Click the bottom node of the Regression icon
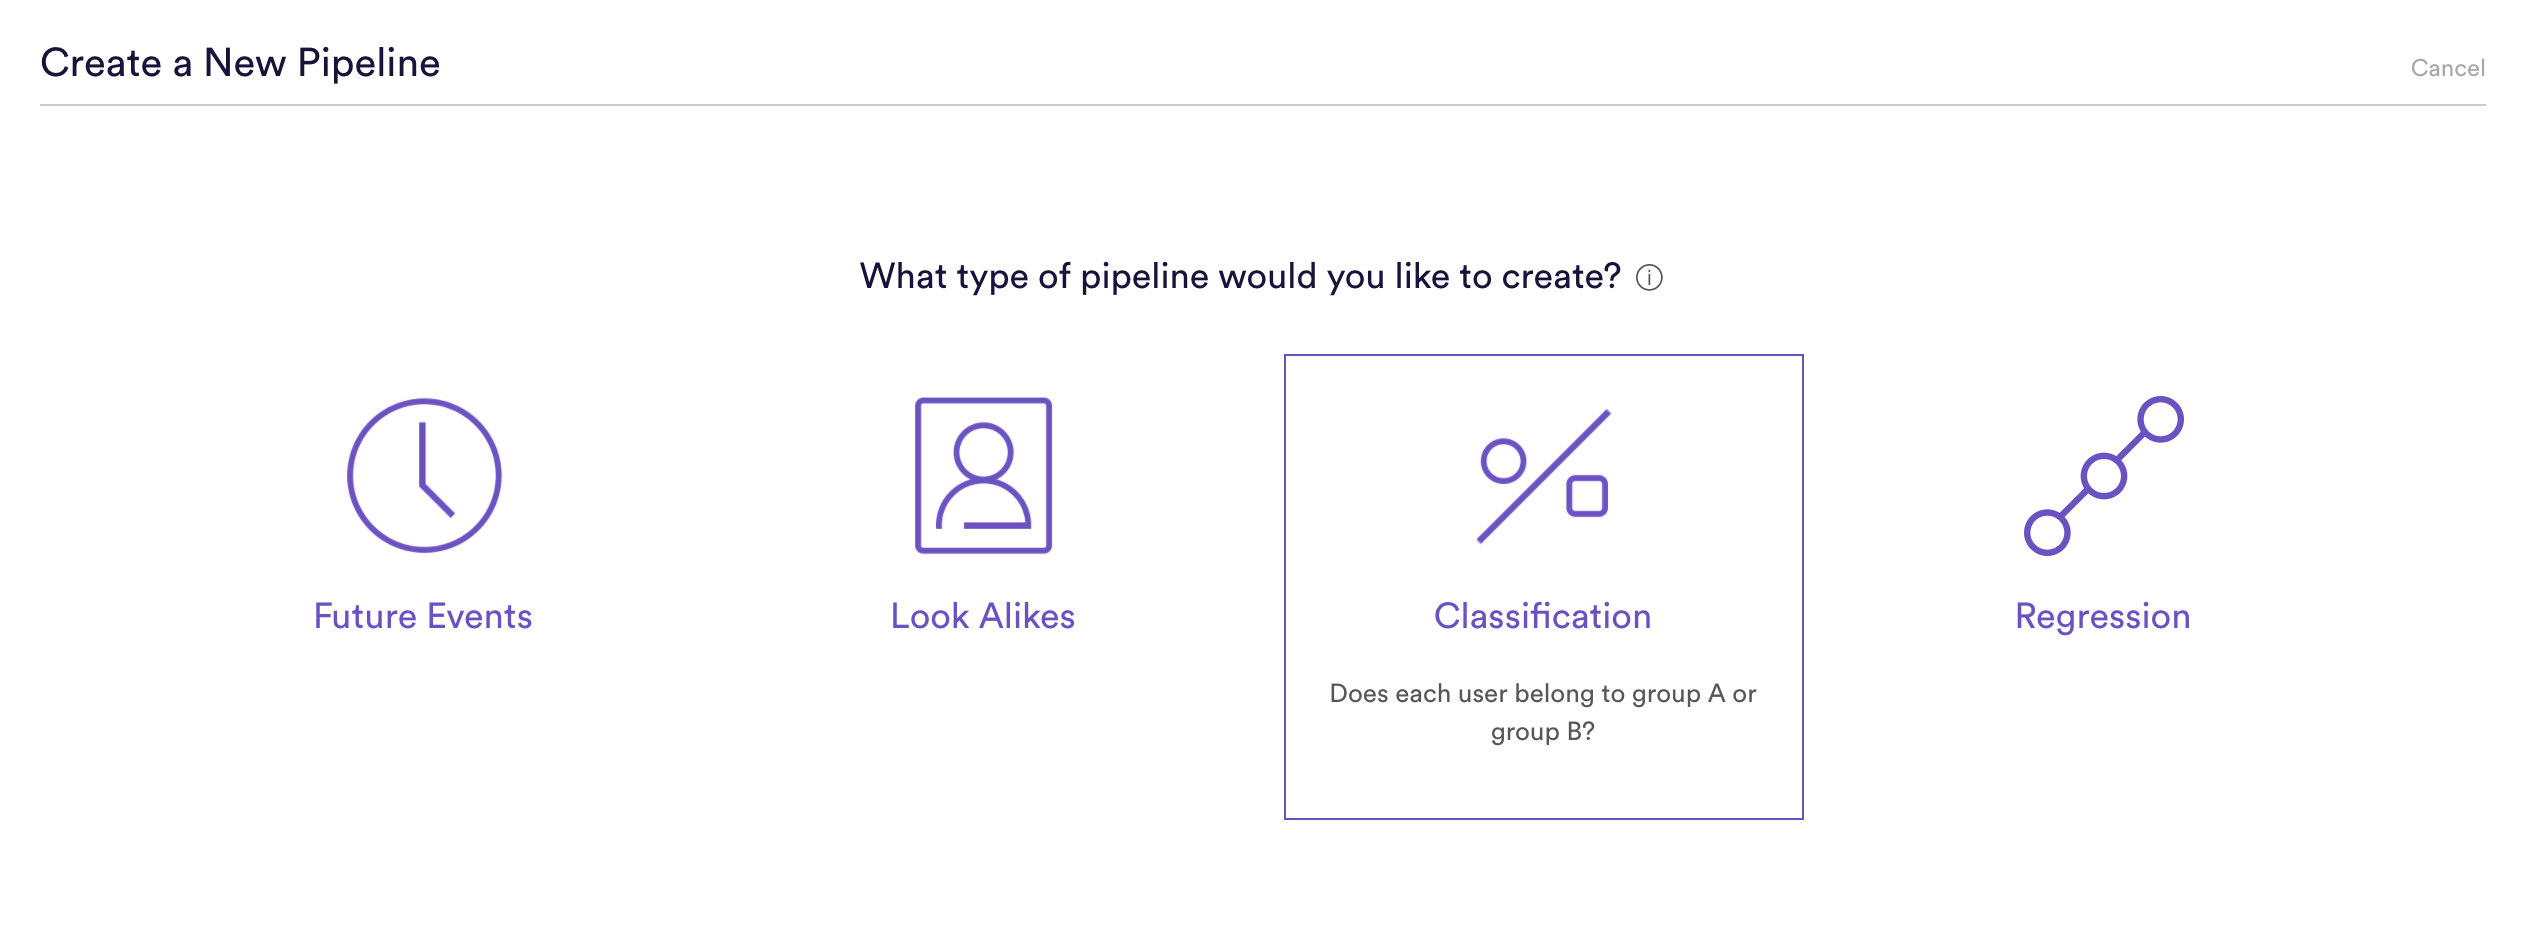 pyautogui.click(x=2047, y=532)
